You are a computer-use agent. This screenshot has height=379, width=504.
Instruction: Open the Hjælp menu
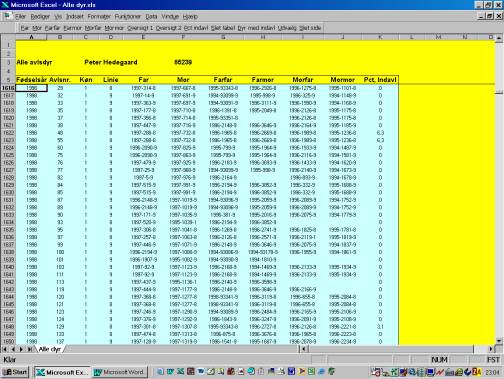(190, 16)
